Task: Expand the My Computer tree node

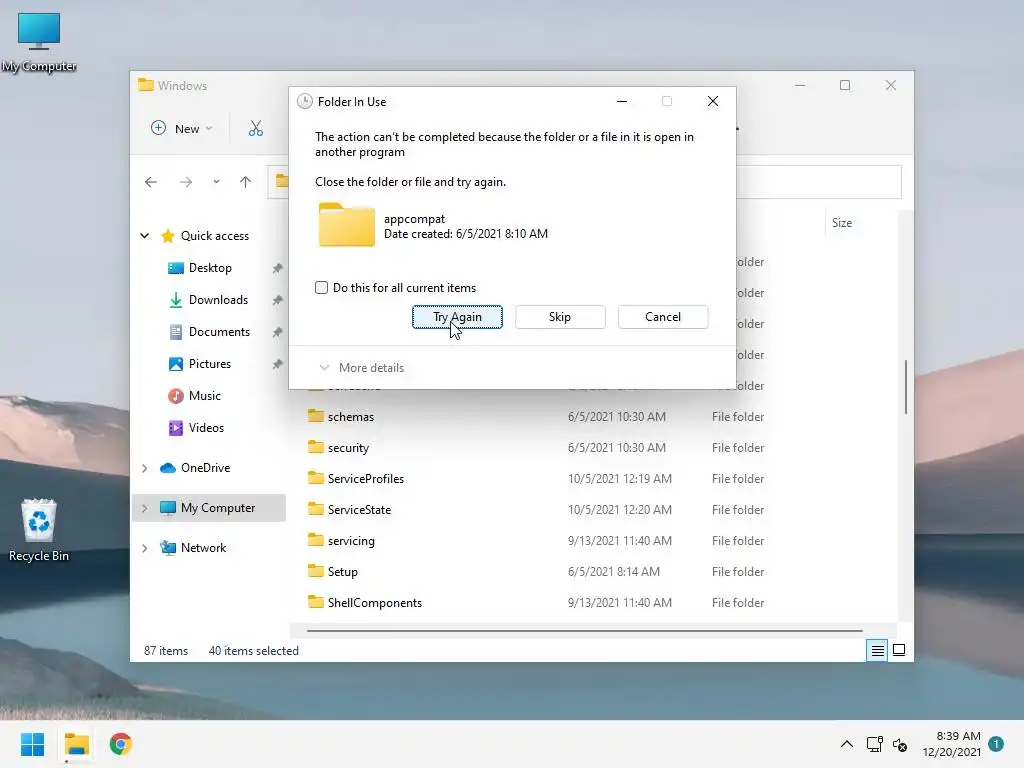Action: [x=145, y=508]
